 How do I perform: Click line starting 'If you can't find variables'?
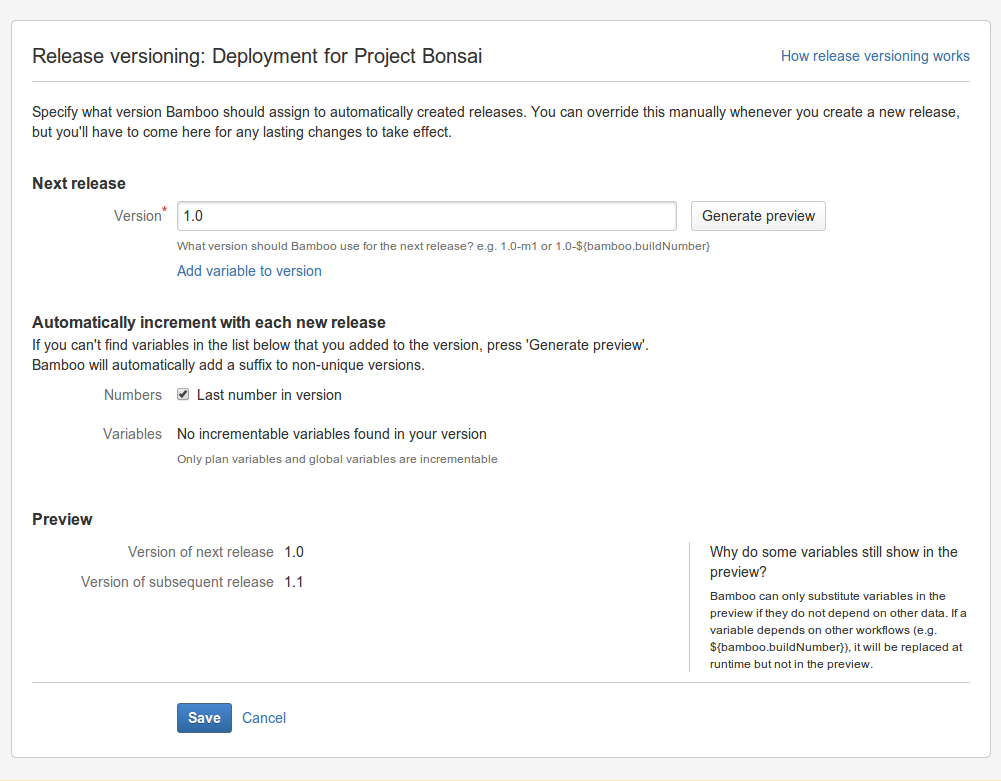click(x=340, y=345)
